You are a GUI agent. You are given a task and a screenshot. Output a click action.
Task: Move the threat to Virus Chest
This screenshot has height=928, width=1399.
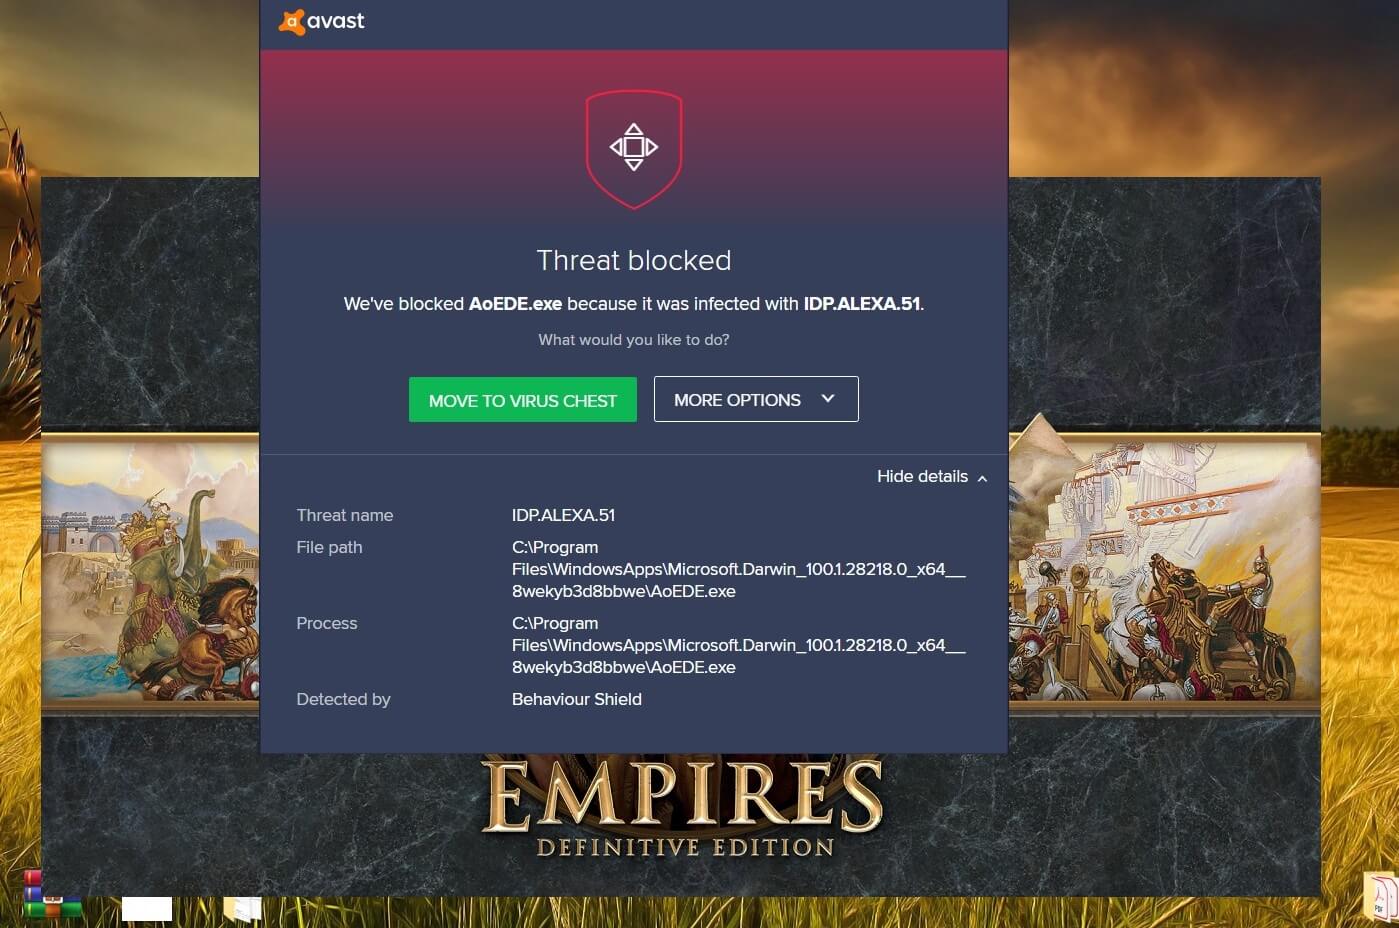click(x=523, y=400)
